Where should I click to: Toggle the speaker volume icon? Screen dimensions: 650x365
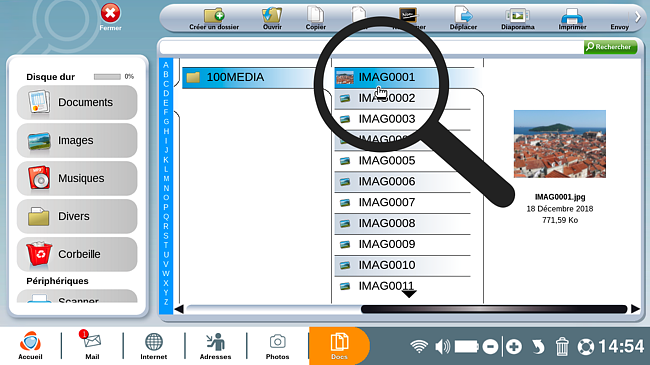pyautogui.click(x=442, y=346)
